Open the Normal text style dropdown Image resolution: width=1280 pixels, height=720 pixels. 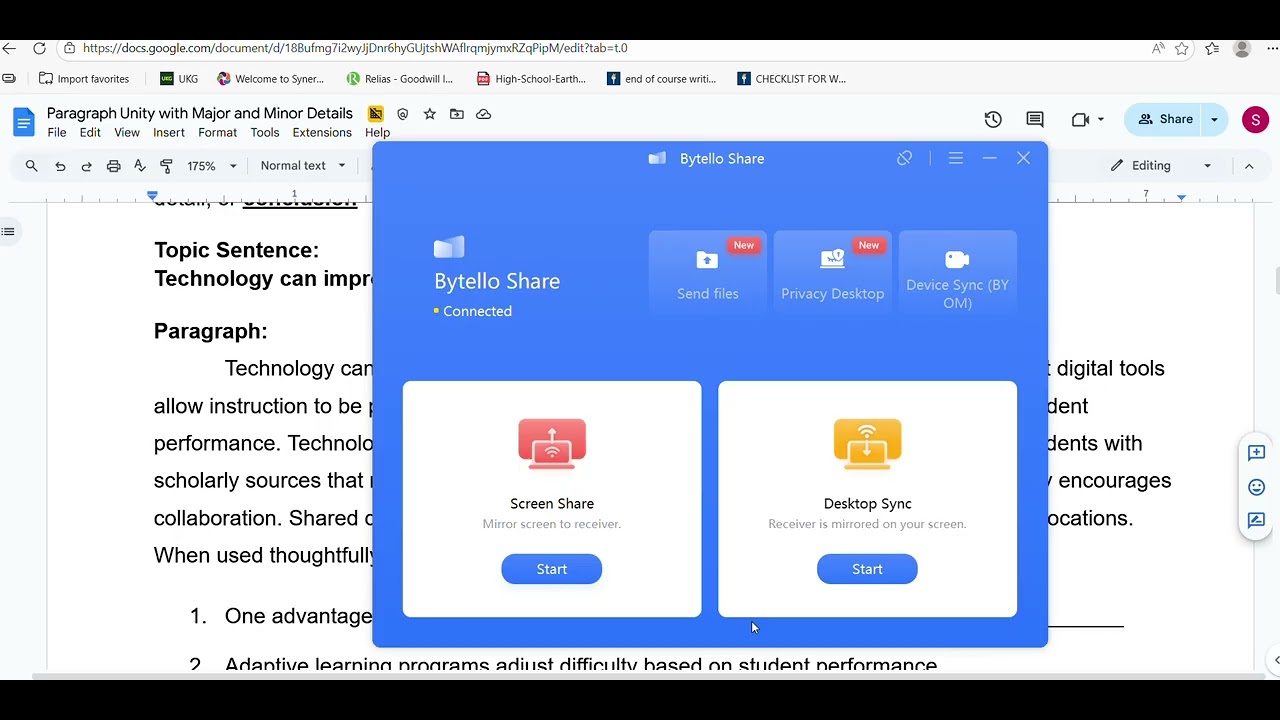[303, 166]
